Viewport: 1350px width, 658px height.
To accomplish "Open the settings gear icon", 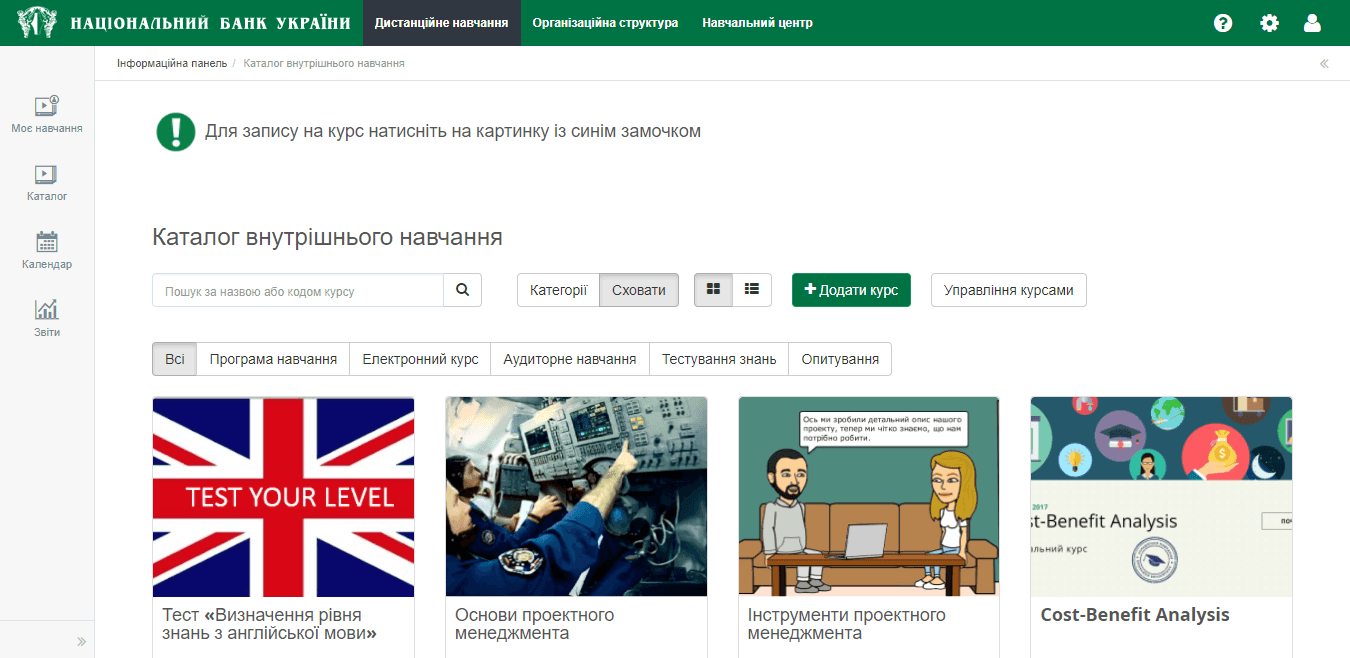I will tap(1269, 23).
